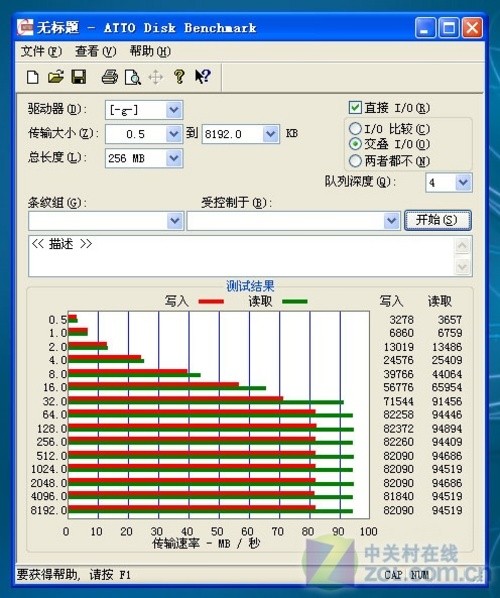500x598 pixels.
Task: Open a saved benchmark file icon
Action: click(x=56, y=77)
